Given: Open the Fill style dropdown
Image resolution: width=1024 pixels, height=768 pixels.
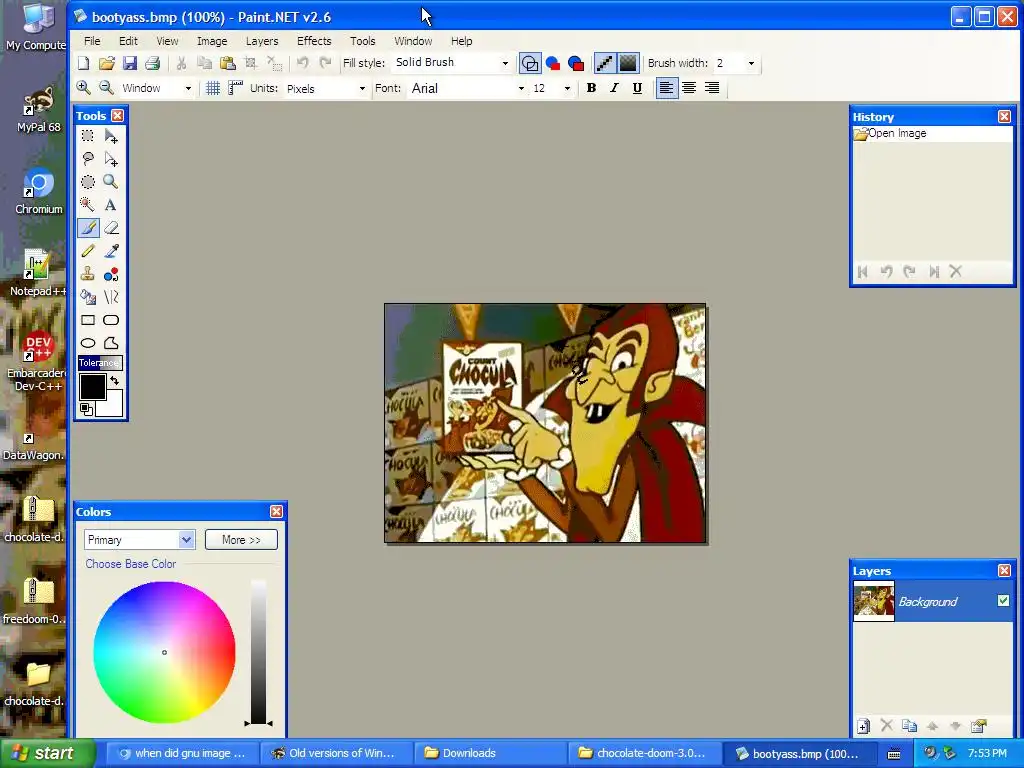Looking at the screenshot, I should click(505, 63).
